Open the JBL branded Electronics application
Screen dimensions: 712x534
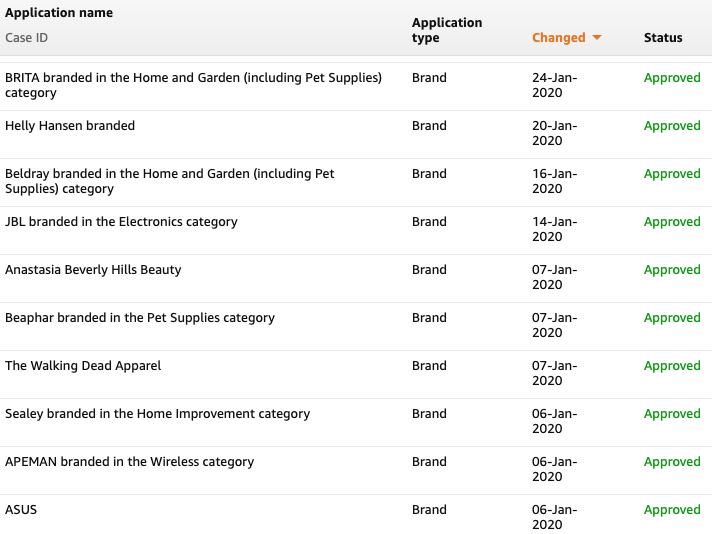121,222
